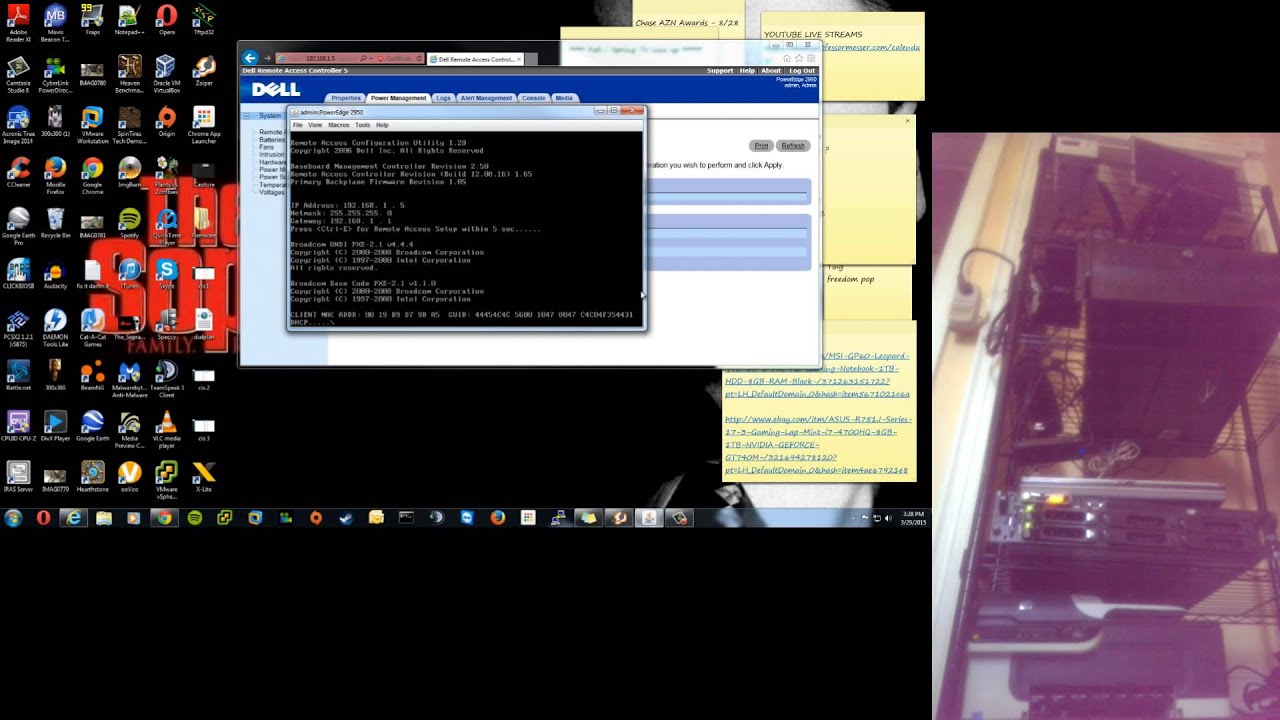Launch Spotify desktop shortcut
The height and width of the screenshot is (720, 1280).
coord(129,223)
